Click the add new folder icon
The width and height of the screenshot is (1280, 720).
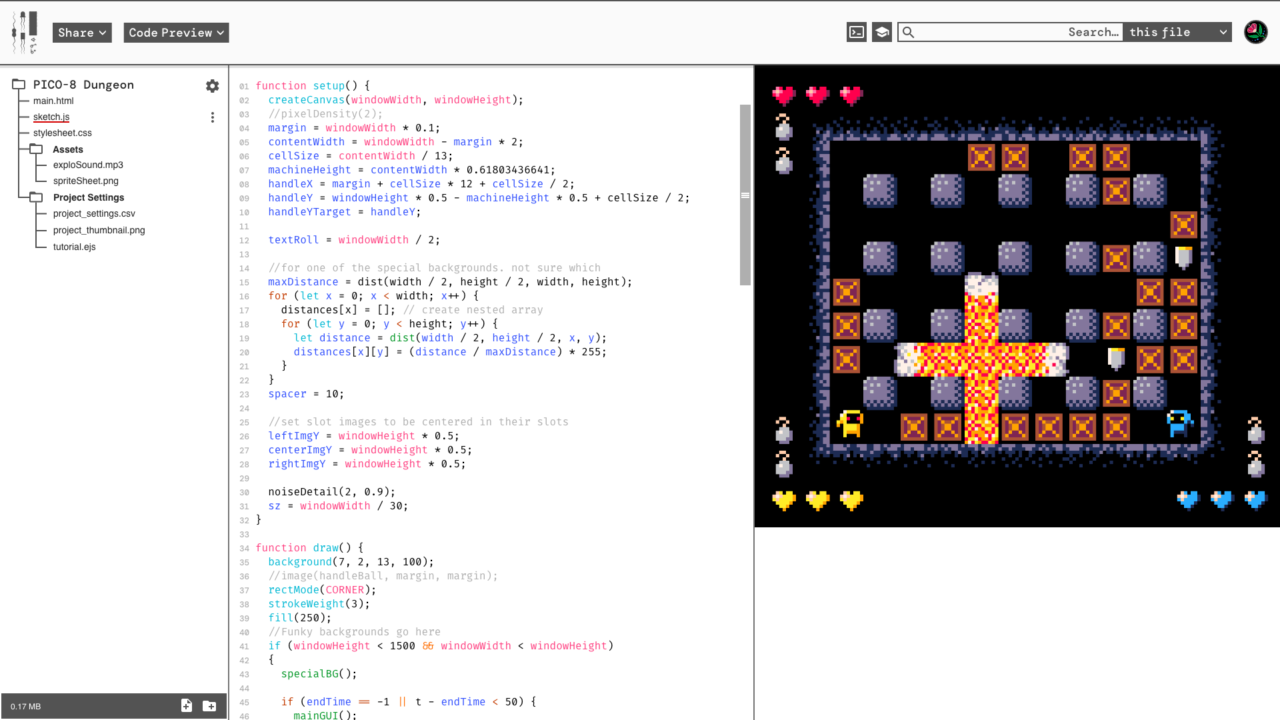click(209, 706)
